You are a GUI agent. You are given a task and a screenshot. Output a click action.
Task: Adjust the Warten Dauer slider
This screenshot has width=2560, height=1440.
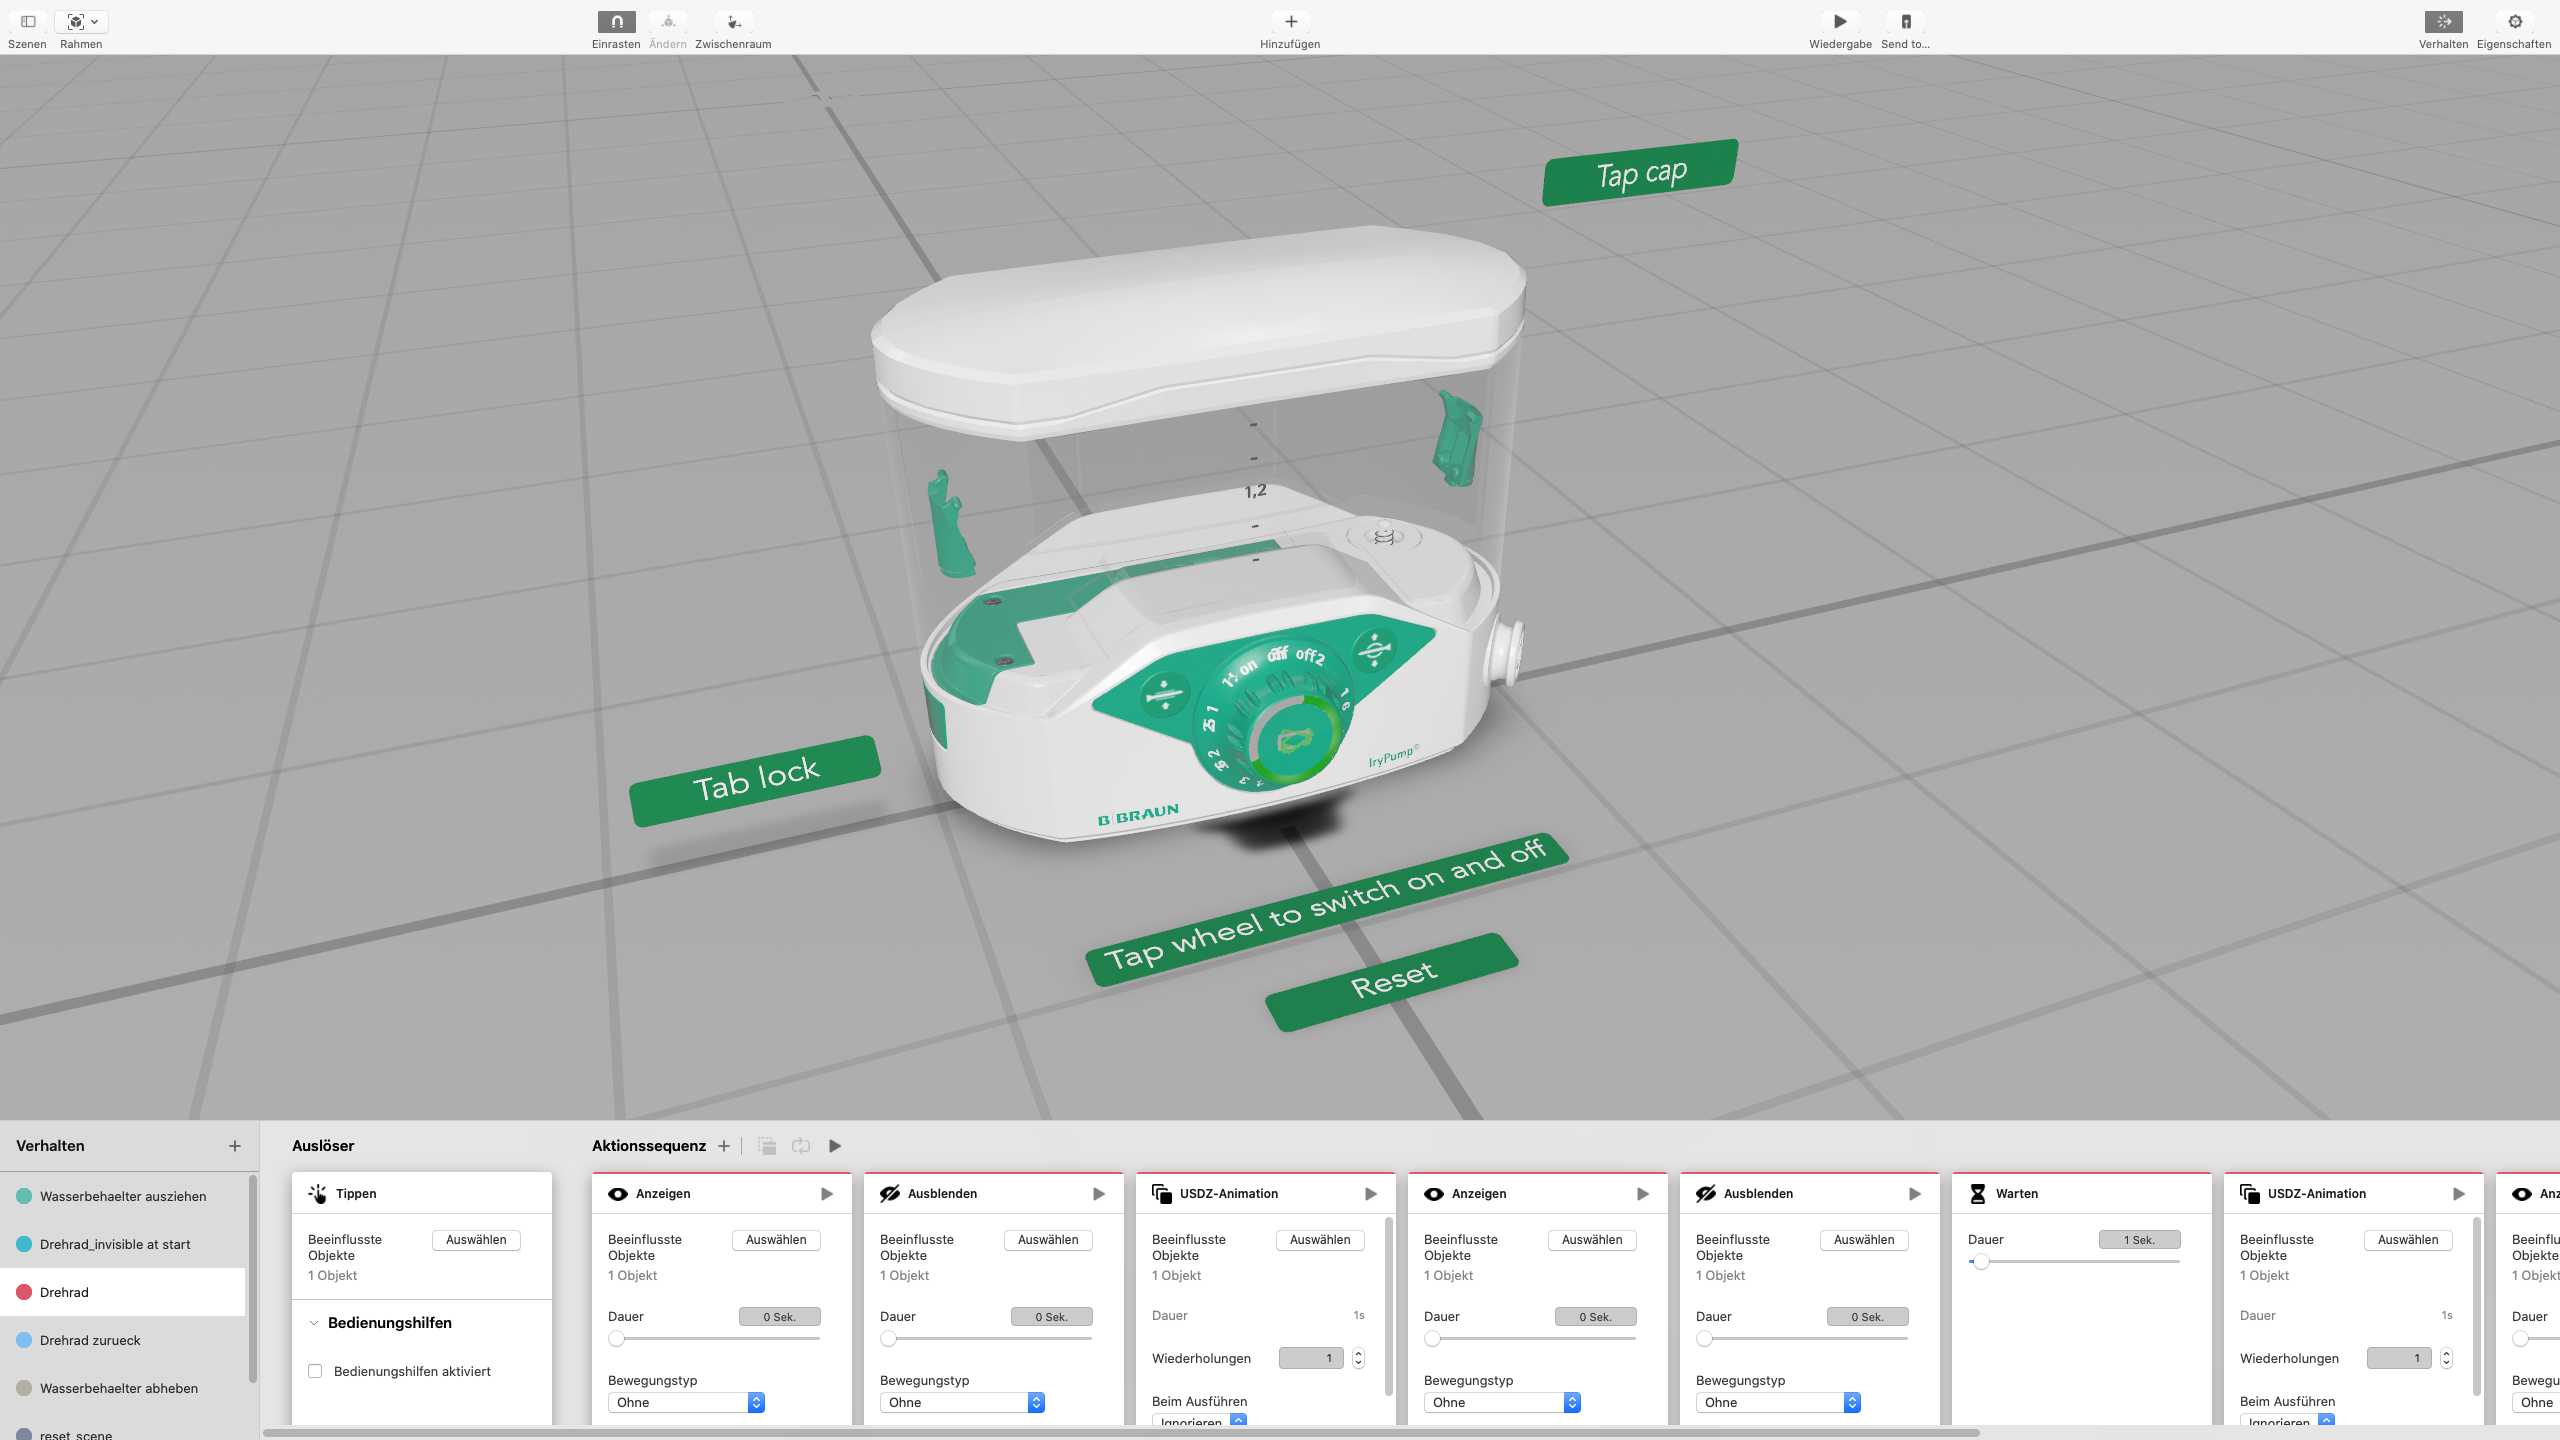1980,1262
